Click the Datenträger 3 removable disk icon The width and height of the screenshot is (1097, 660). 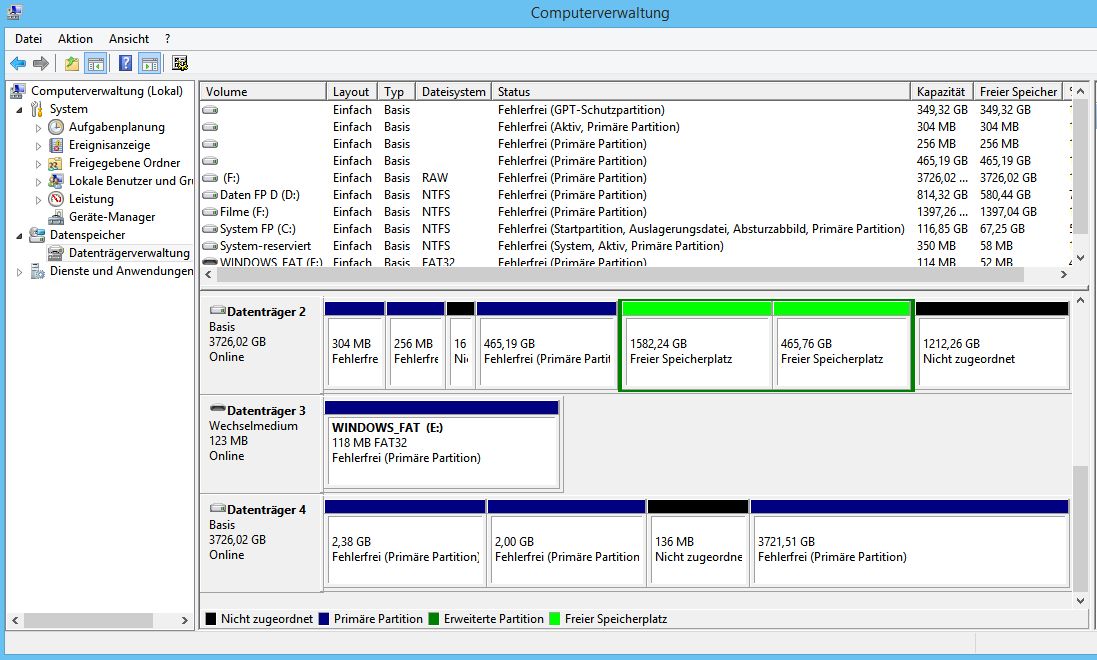click(x=218, y=409)
